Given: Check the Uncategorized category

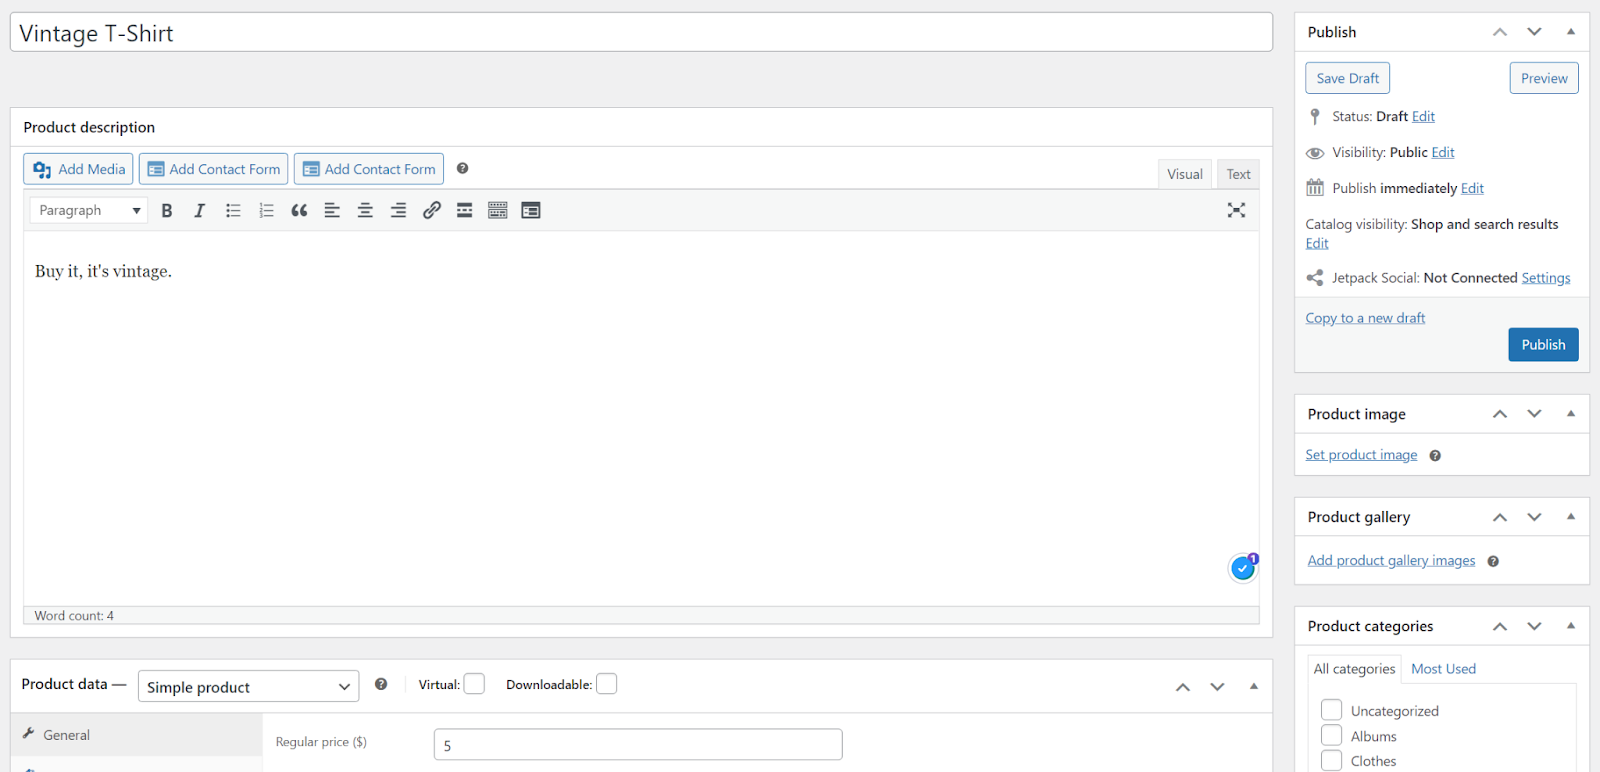Looking at the screenshot, I should (1331, 710).
